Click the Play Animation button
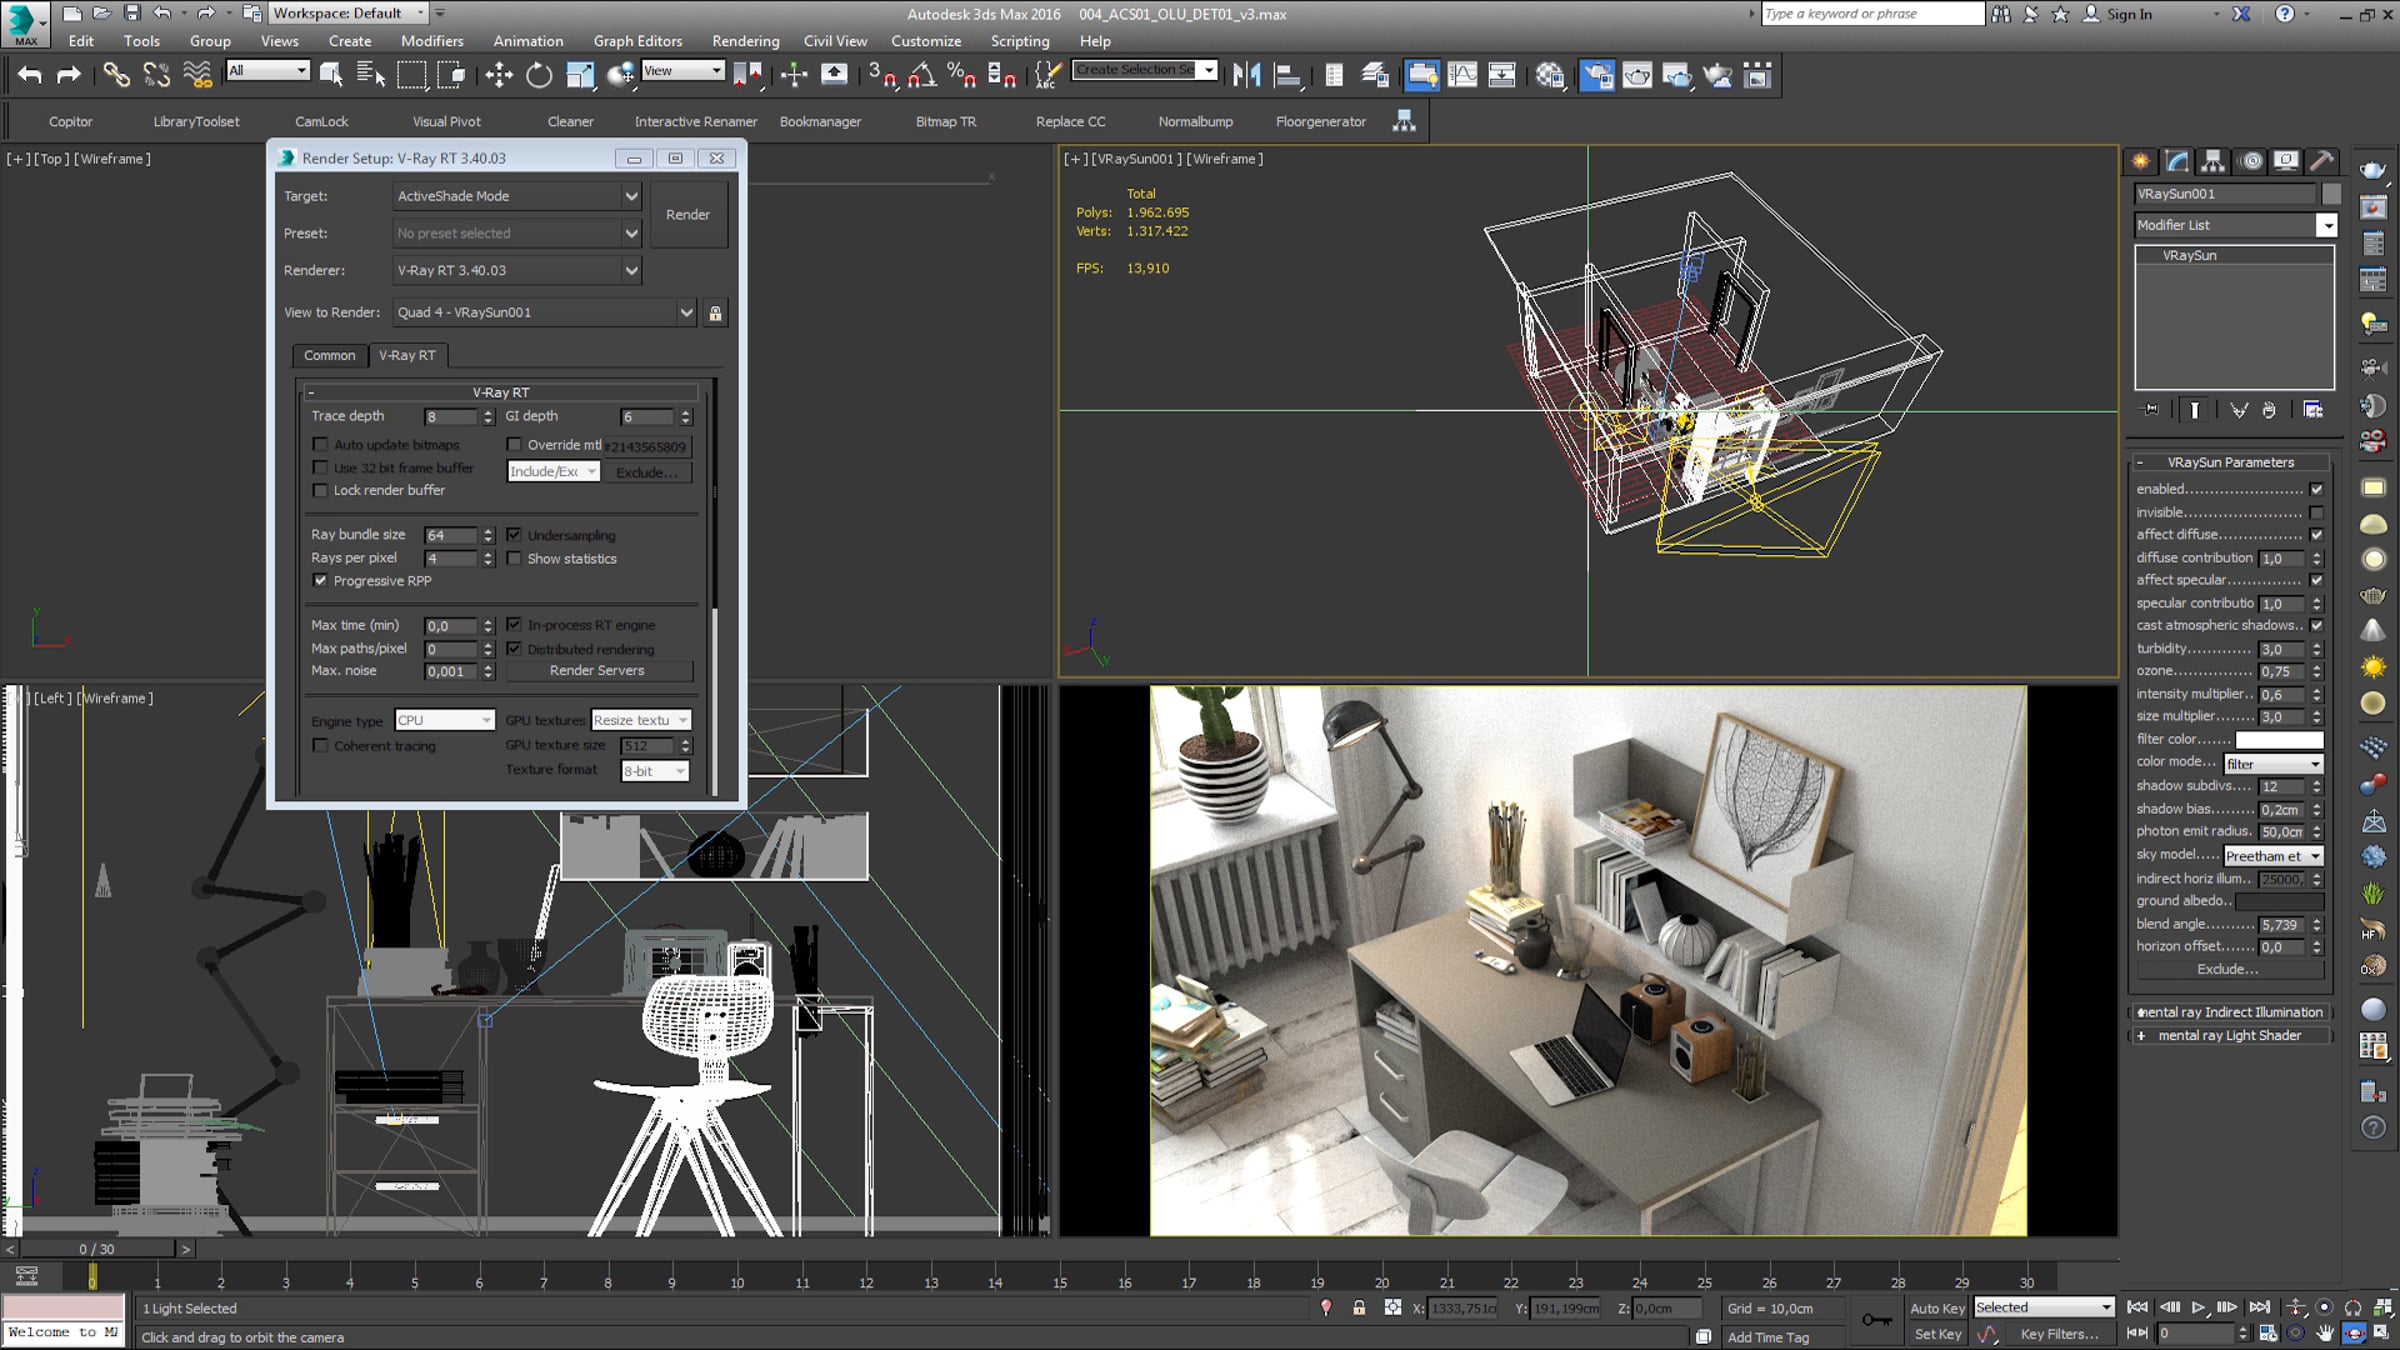The image size is (2400, 1350). 2198,1307
